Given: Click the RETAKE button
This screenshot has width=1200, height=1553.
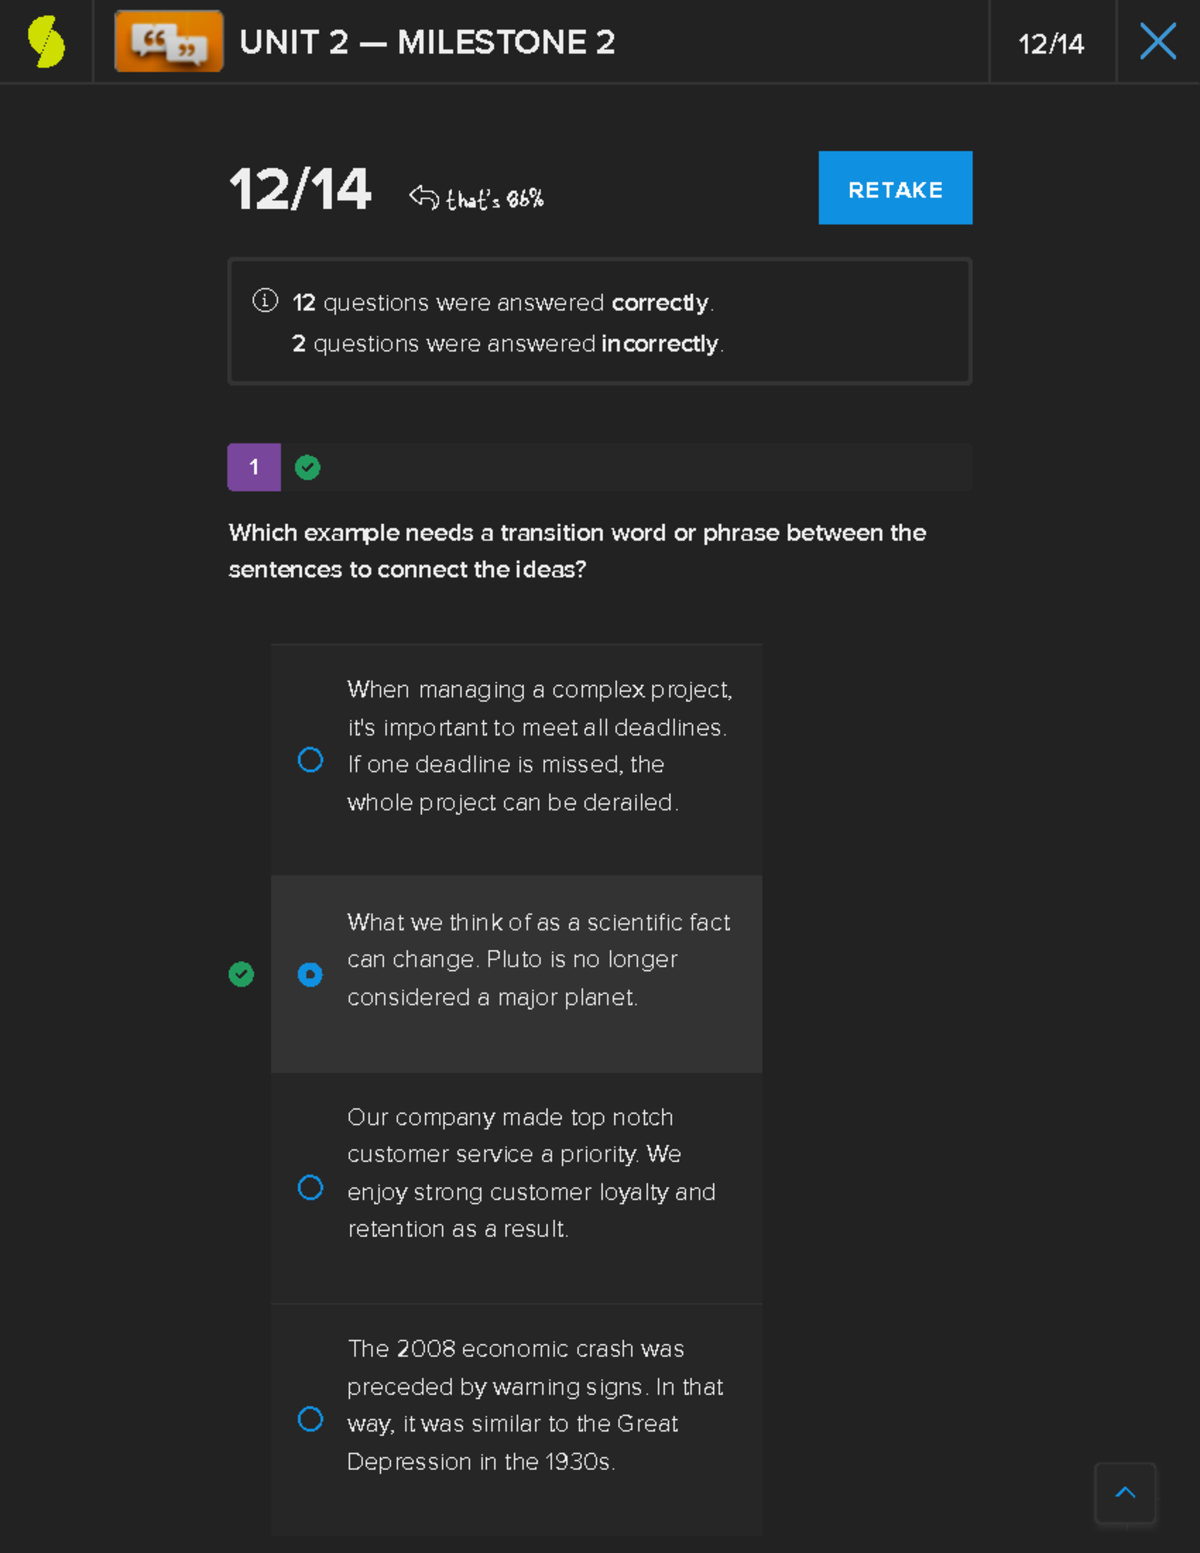Looking at the screenshot, I should [x=894, y=188].
